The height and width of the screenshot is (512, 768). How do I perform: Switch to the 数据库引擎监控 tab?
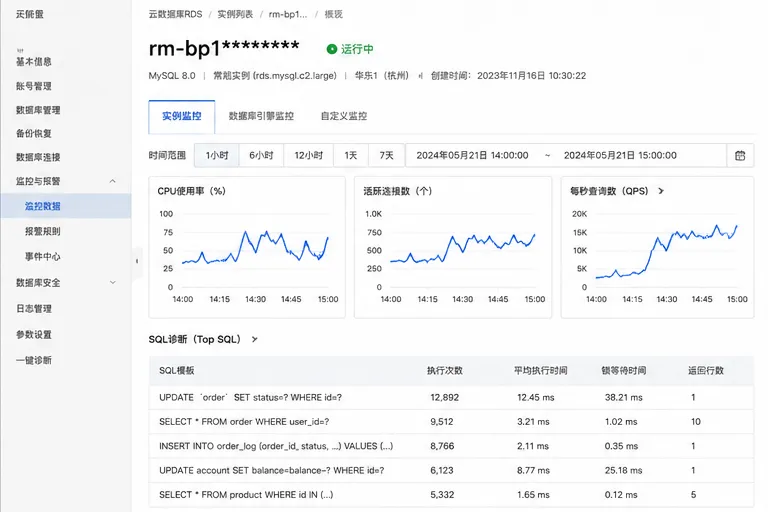(261, 116)
